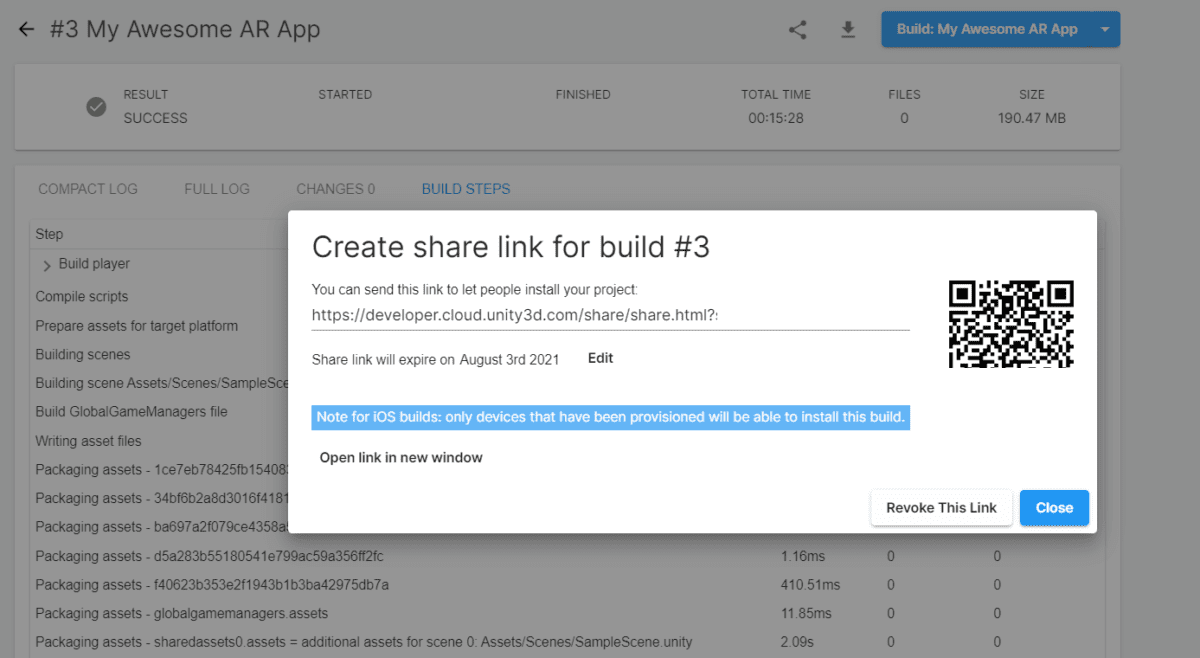Close the share link dialog
The image size is (1200, 658).
click(1054, 507)
